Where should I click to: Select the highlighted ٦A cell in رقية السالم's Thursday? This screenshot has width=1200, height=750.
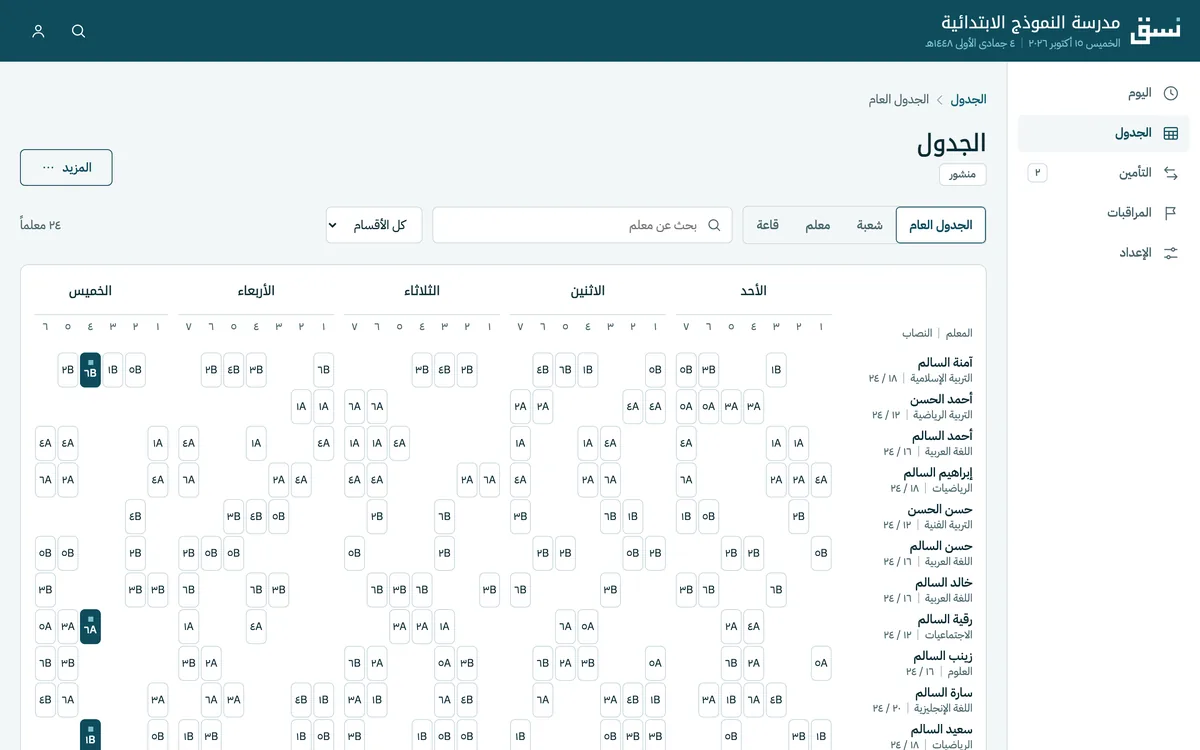(x=90, y=627)
